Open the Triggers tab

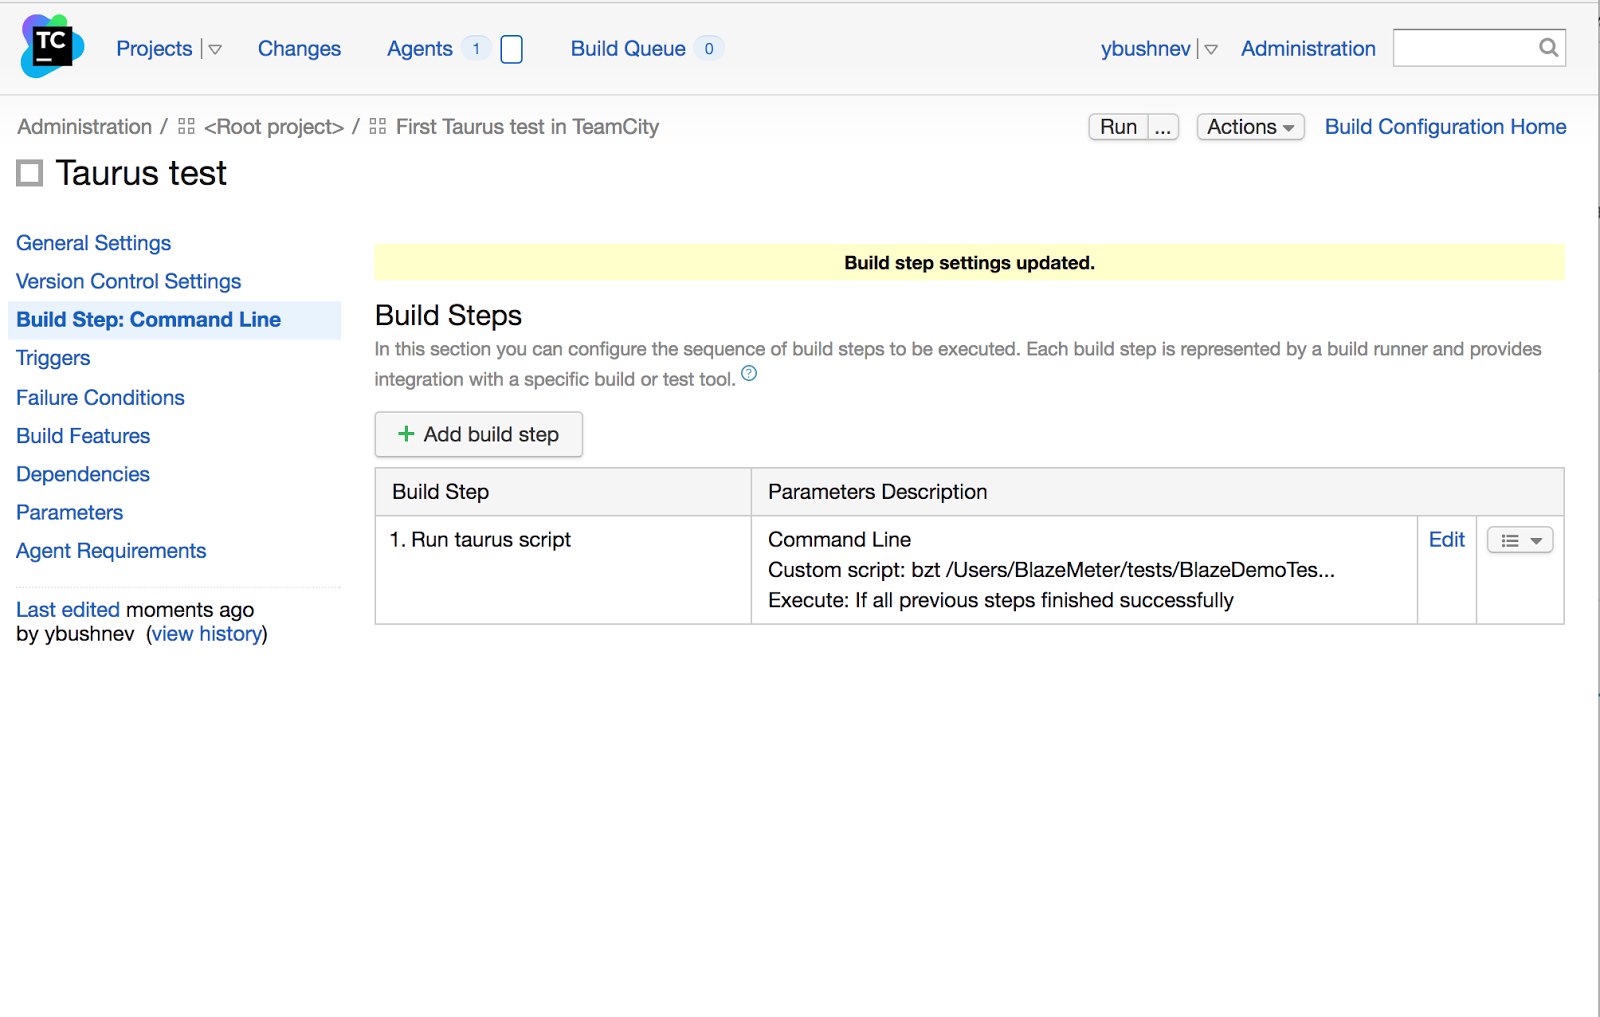53,358
